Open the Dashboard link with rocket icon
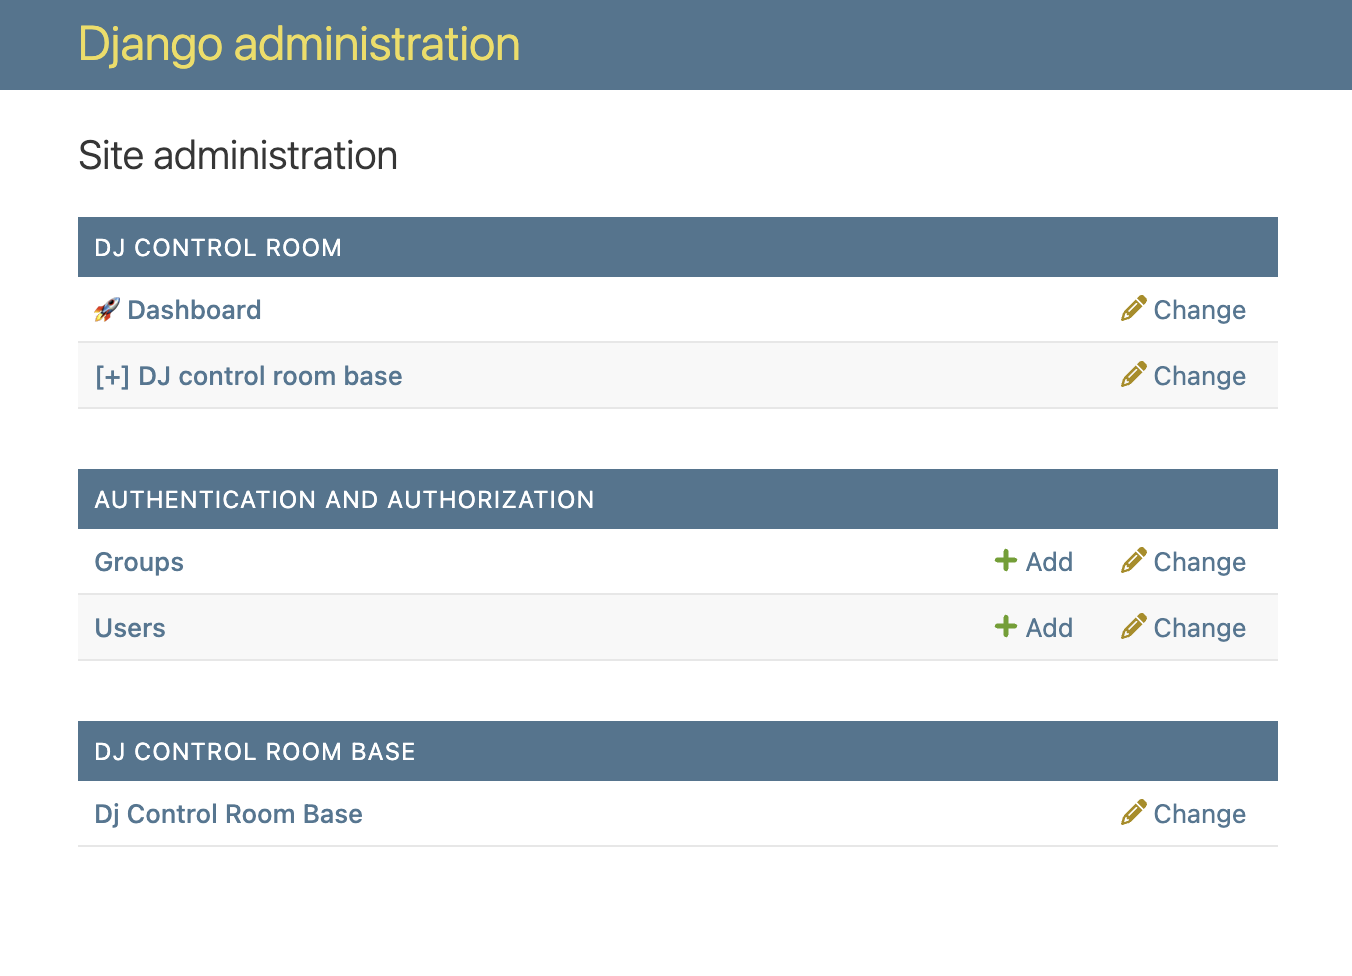This screenshot has width=1352, height=976. tap(178, 310)
